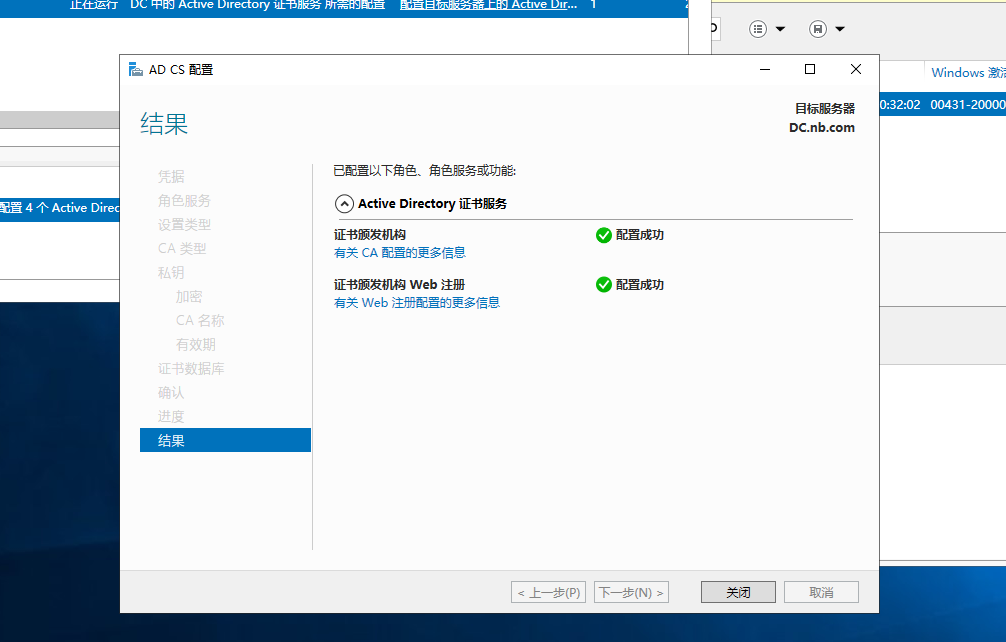Screen dimensions: 1006x642
Task: Select 结果 step in wizard sidebar
Action: tap(225, 440)
